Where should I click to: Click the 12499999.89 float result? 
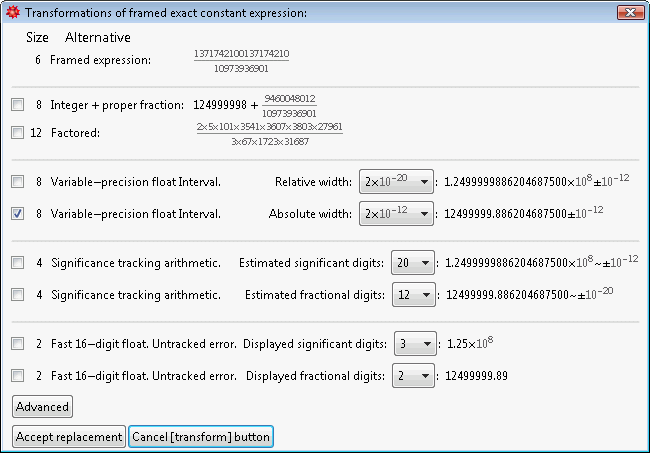pos(476,376)
